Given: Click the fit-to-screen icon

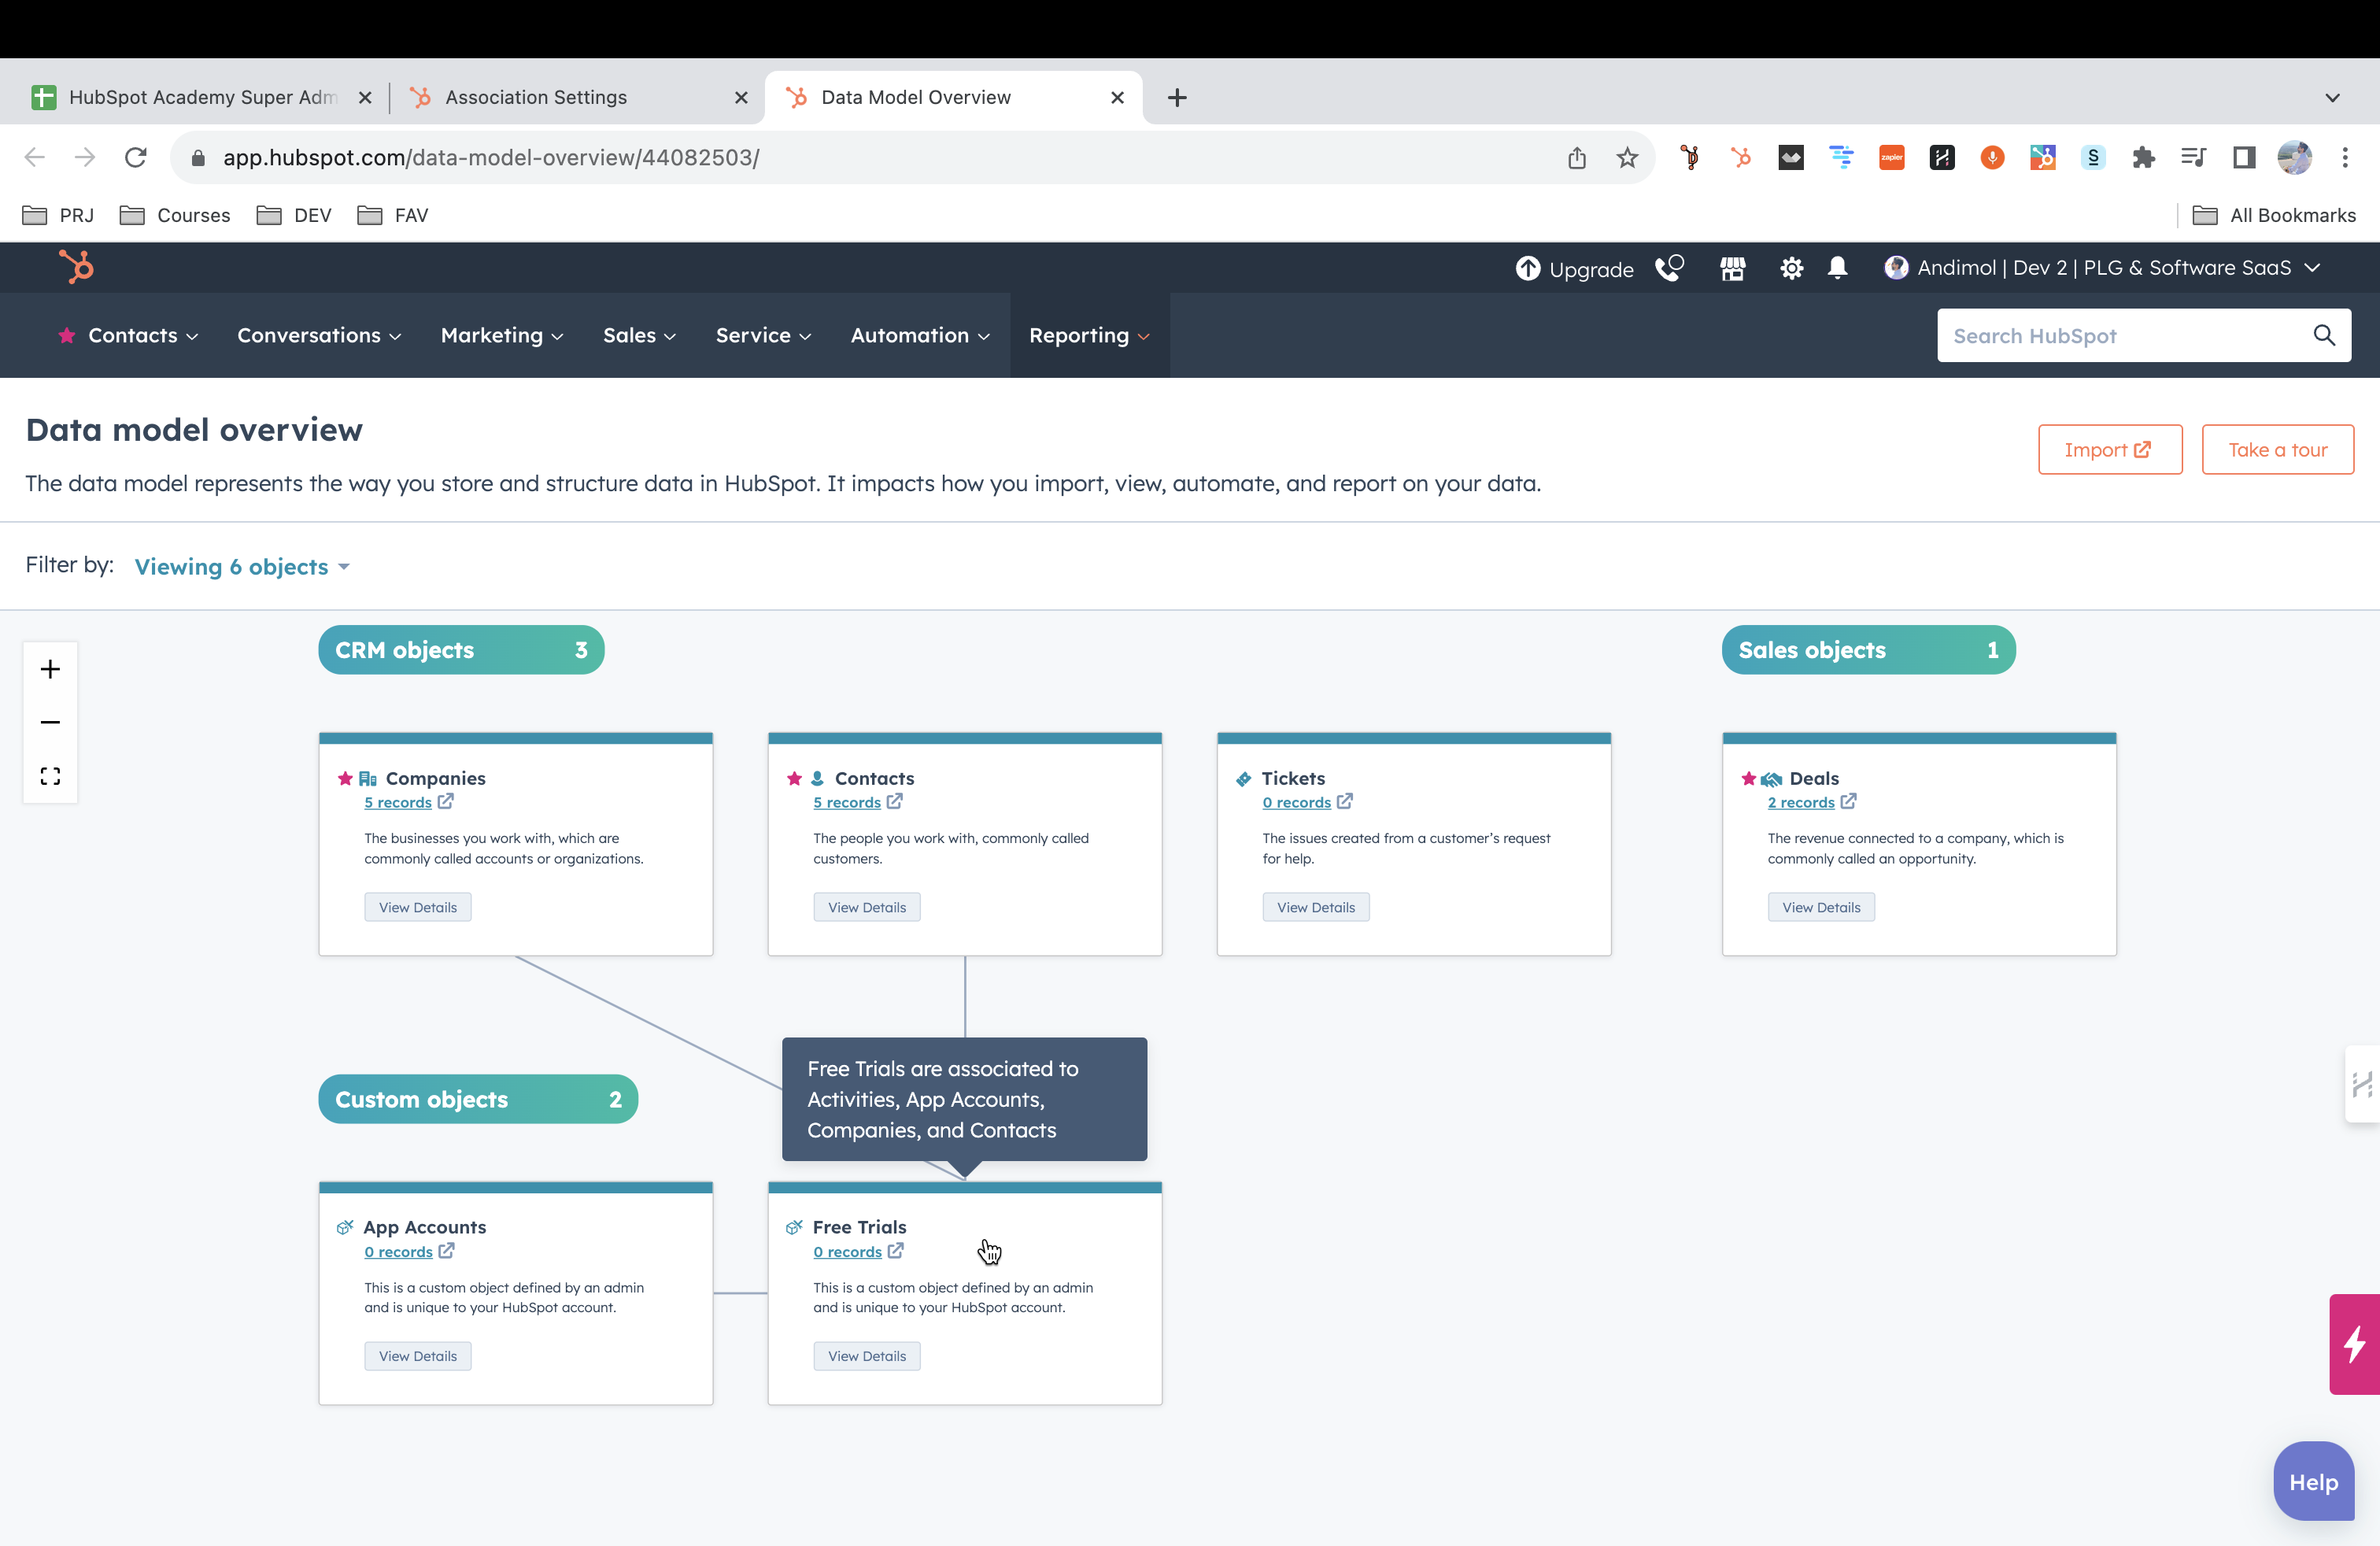Looking at the screenshot, I should tap(50, 776).
